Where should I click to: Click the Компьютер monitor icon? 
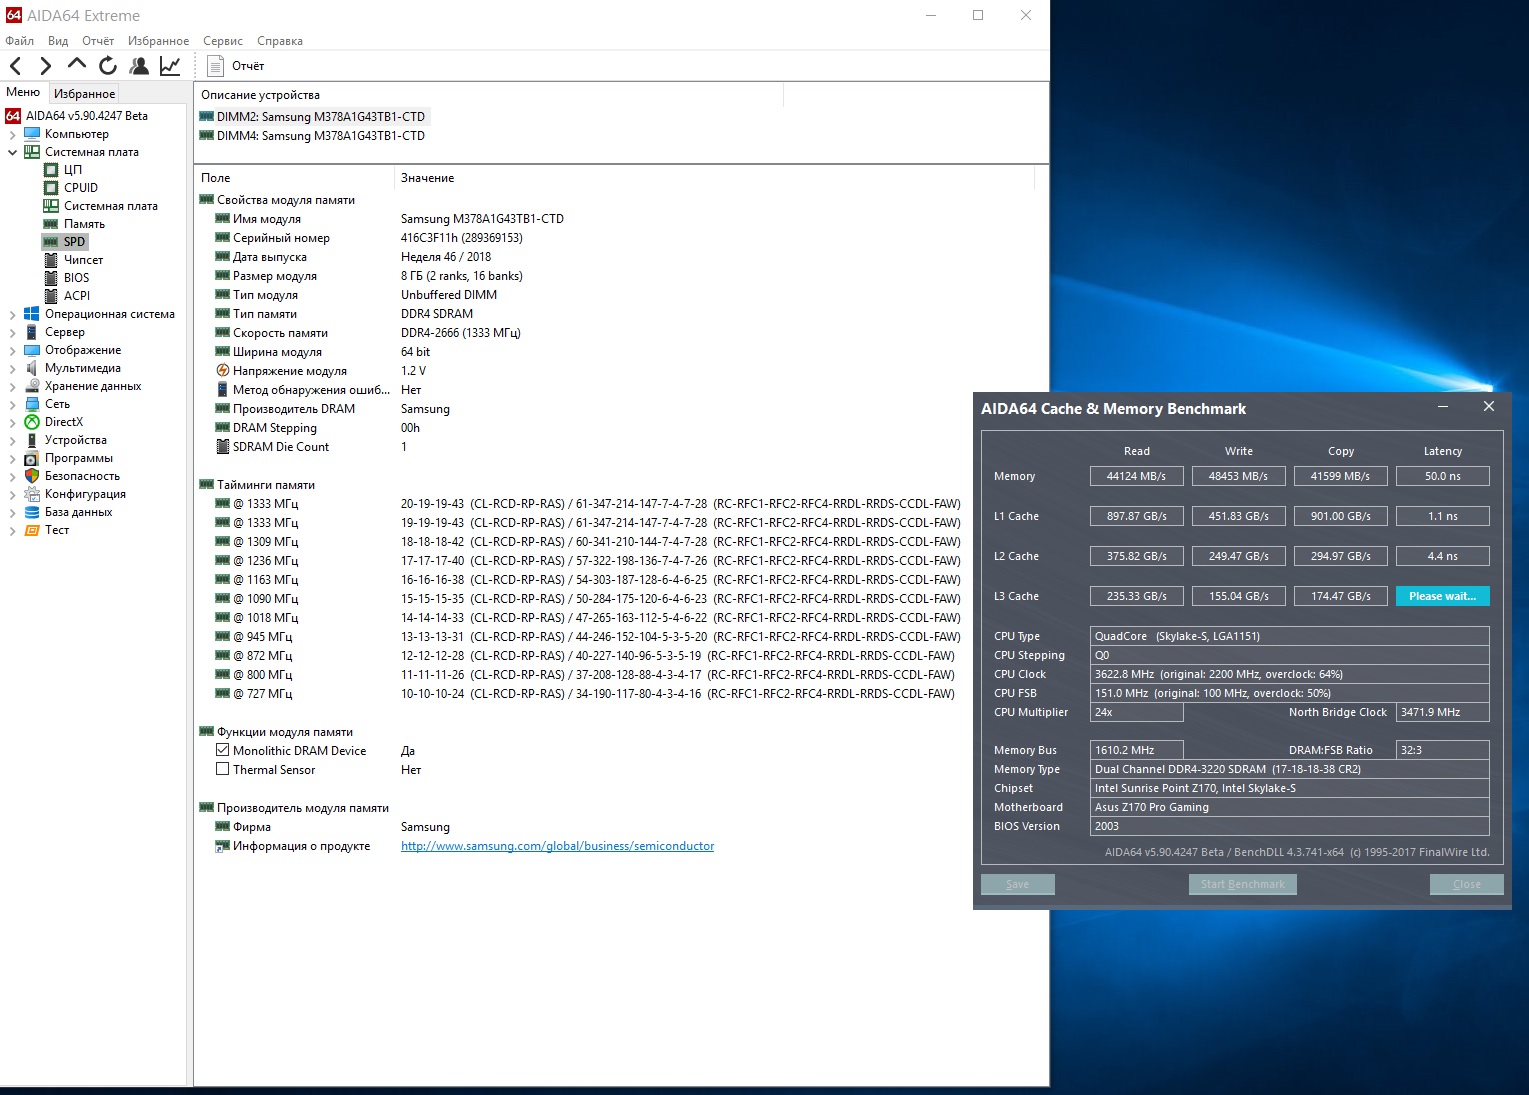[x=32, y=134]
